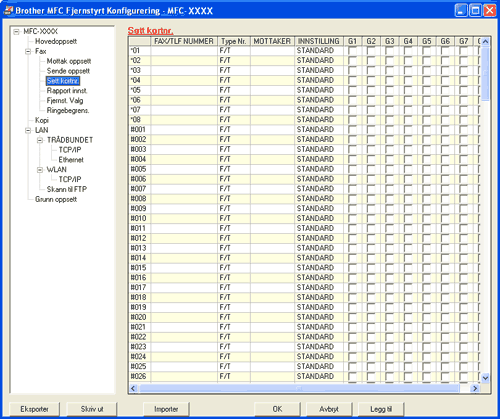
Task: Click FAX/TLF NUMMER cell for #005
Action: click(184, 169)
